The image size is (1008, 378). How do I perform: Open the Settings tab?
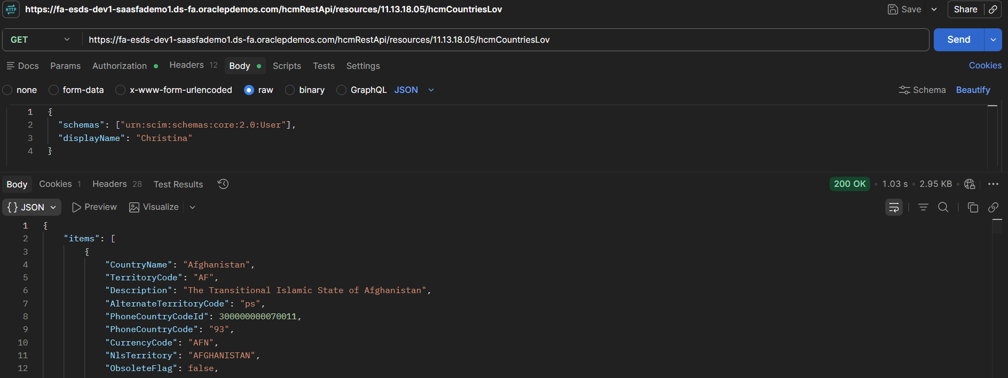pyautogui.click(x=363, y=66)
